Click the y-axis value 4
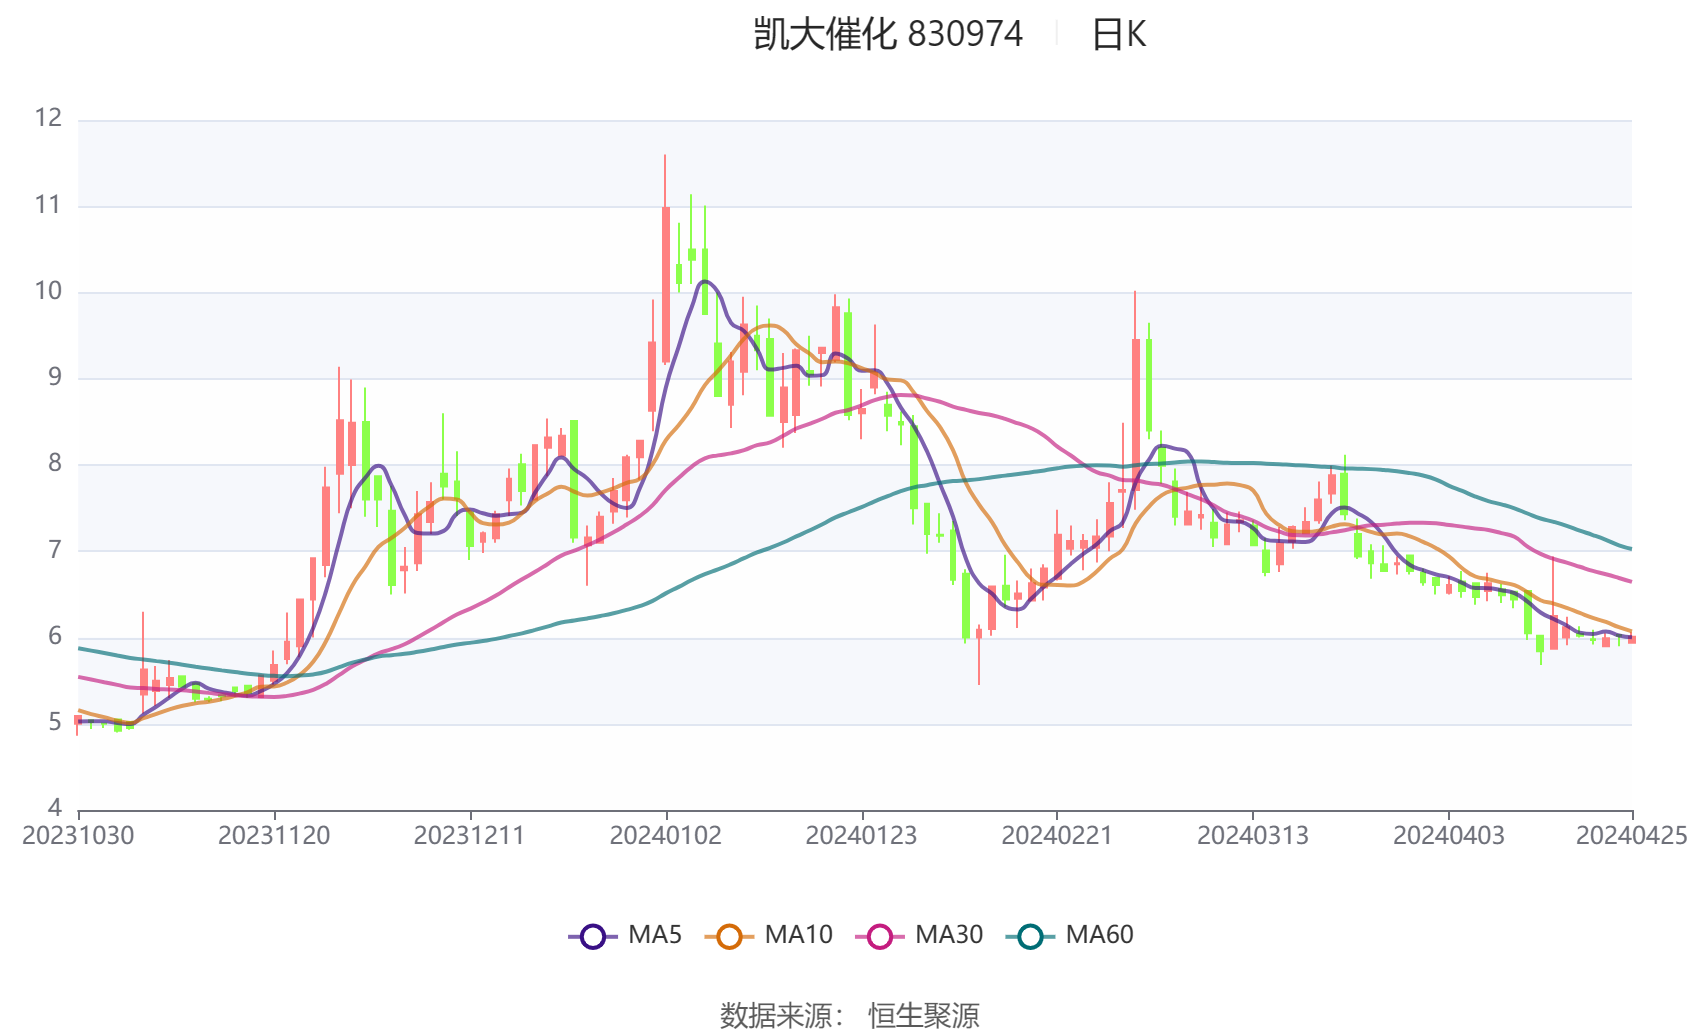Screen dimensions: 1700x1034 [55, 807]
